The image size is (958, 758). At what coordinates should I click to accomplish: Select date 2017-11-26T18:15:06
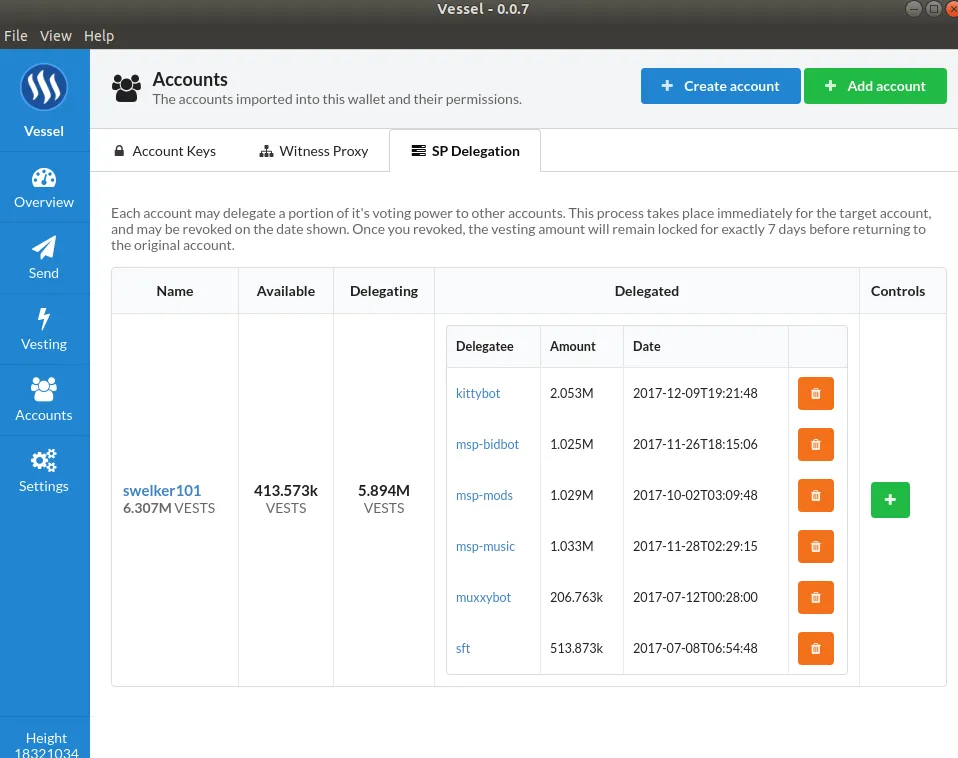[695, 445]
